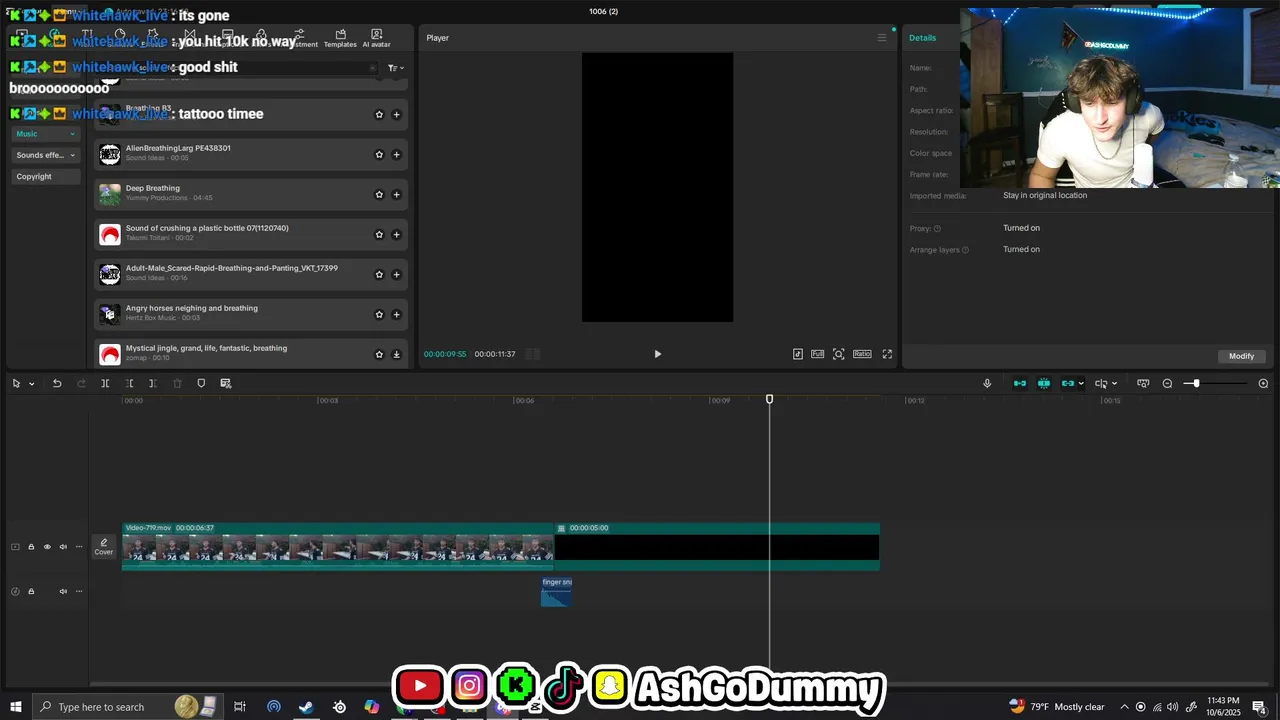Click the zoom-to-fit player icon
The height and width of the screenshot is (720, 1280).
[839, 354]
